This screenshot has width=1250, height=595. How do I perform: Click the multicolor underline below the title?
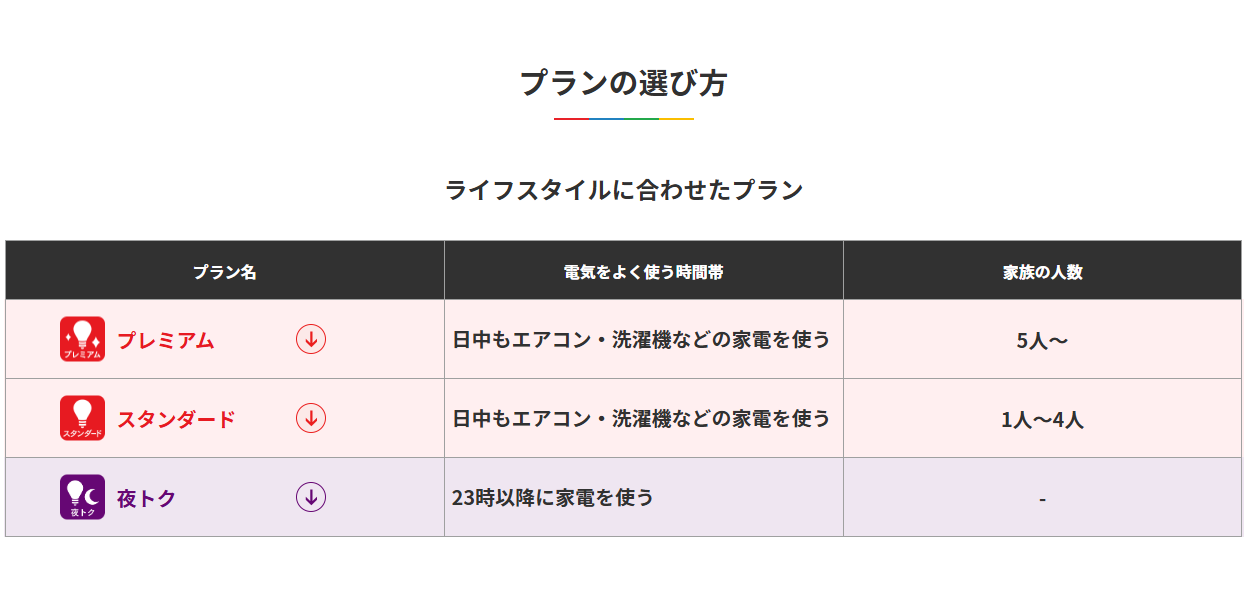click(x=624, y=119)
